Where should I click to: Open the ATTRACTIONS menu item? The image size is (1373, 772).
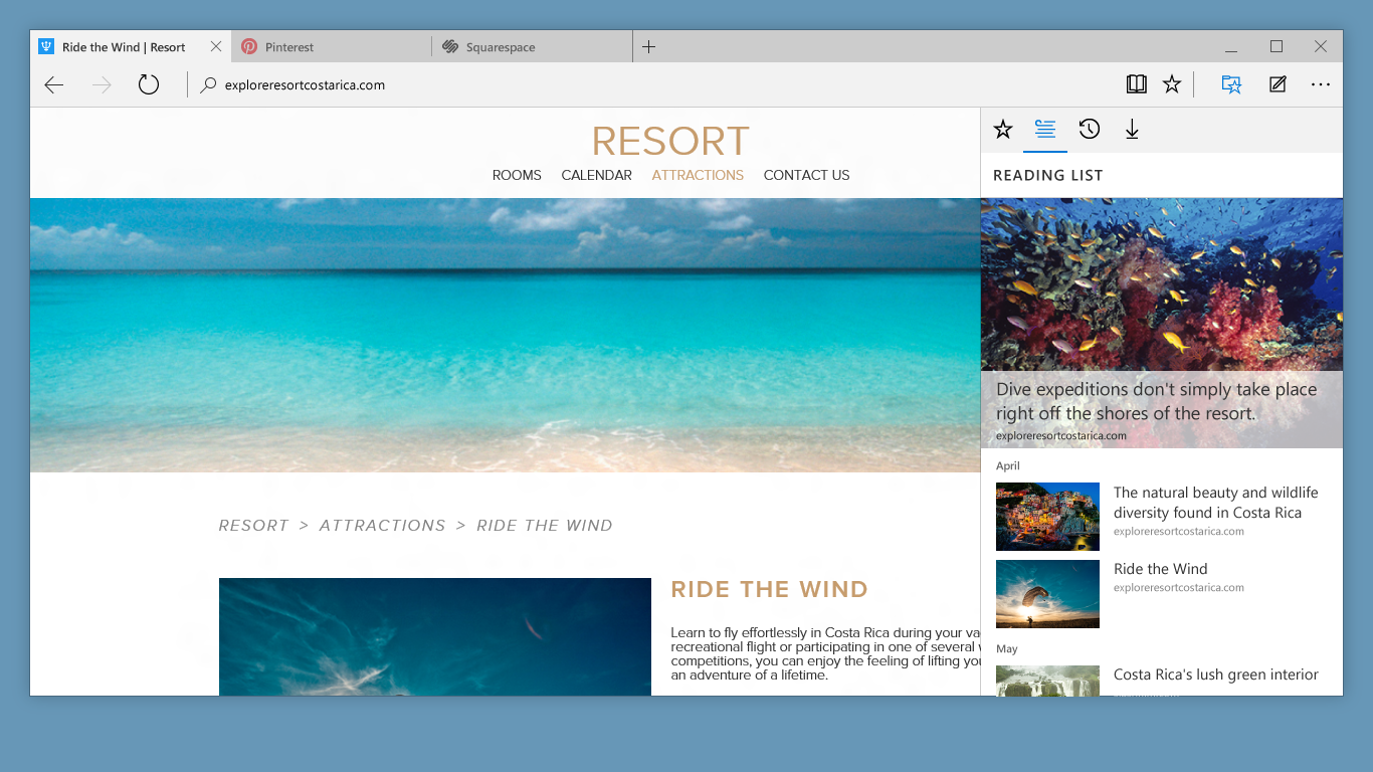[x=698, y=175]
